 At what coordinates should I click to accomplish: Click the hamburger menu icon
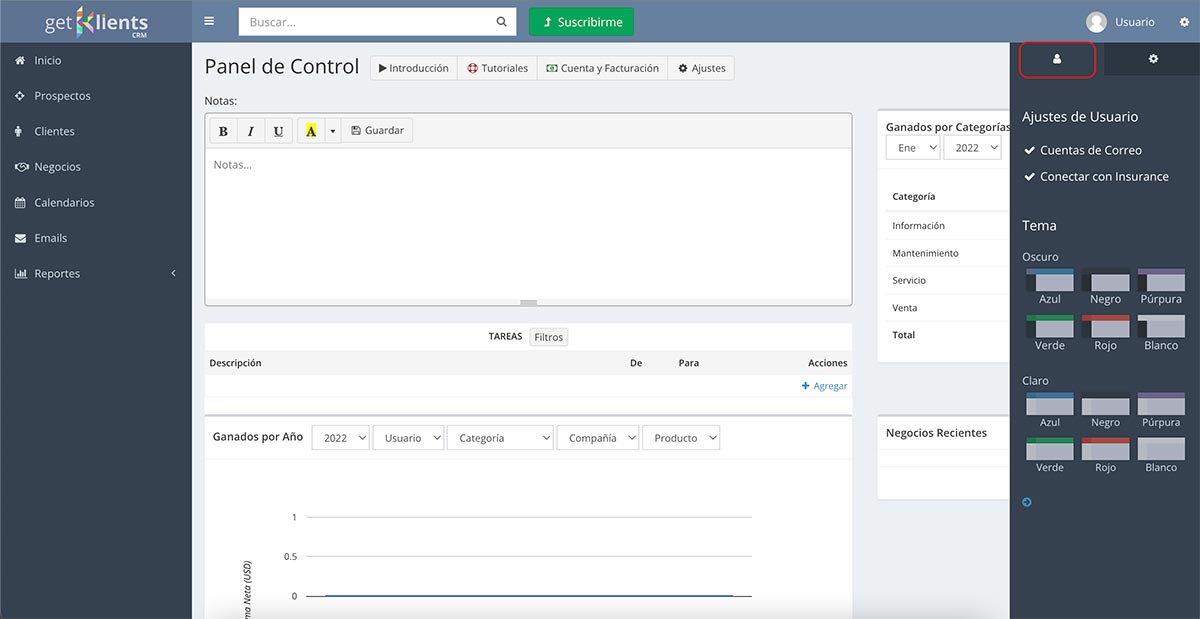pyautogui.click(x=208, y=21)
